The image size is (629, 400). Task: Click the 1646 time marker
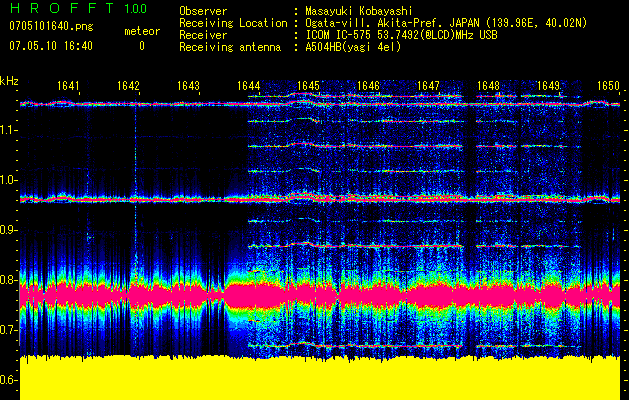368,85
